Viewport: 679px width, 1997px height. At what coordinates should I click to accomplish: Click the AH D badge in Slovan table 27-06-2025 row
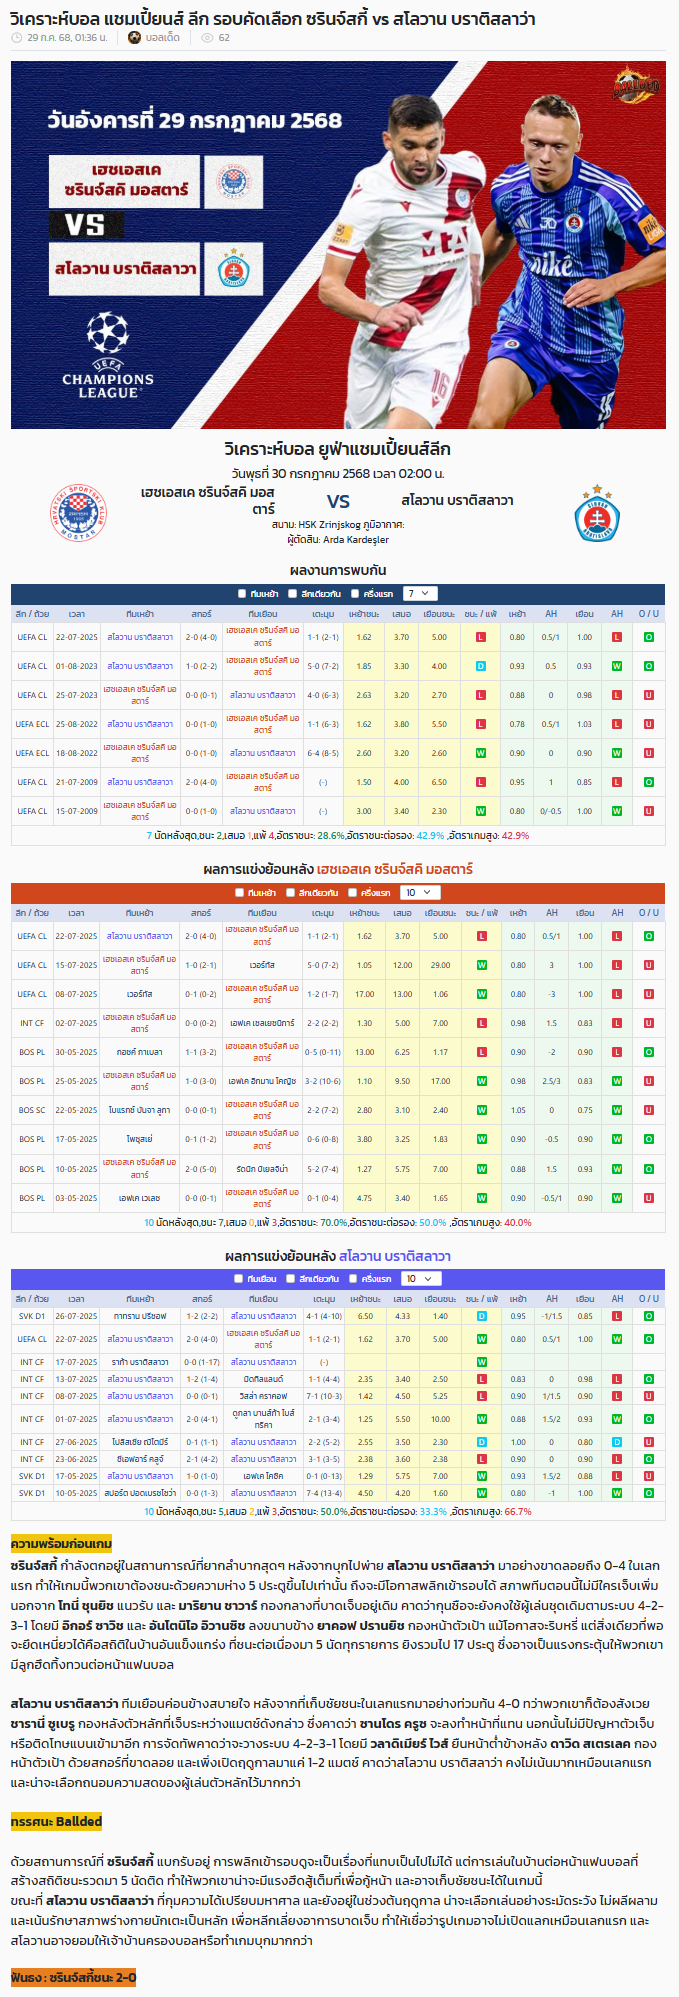tap(617, 1442)
